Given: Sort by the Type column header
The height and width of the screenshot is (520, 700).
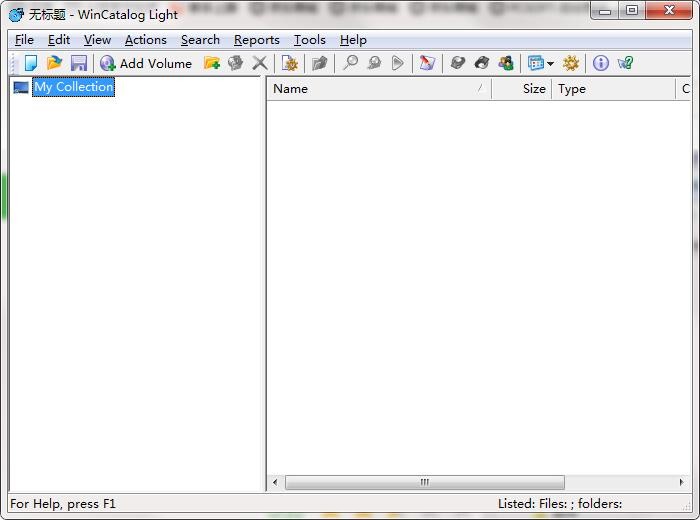Looking at the screenshot, I should pyautogui.click(x=613, y=88).
